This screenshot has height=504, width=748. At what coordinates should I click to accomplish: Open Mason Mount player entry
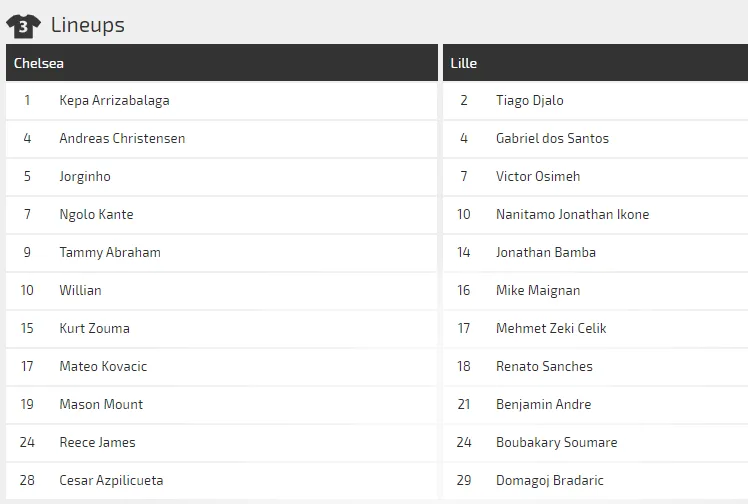coord(101,404)
